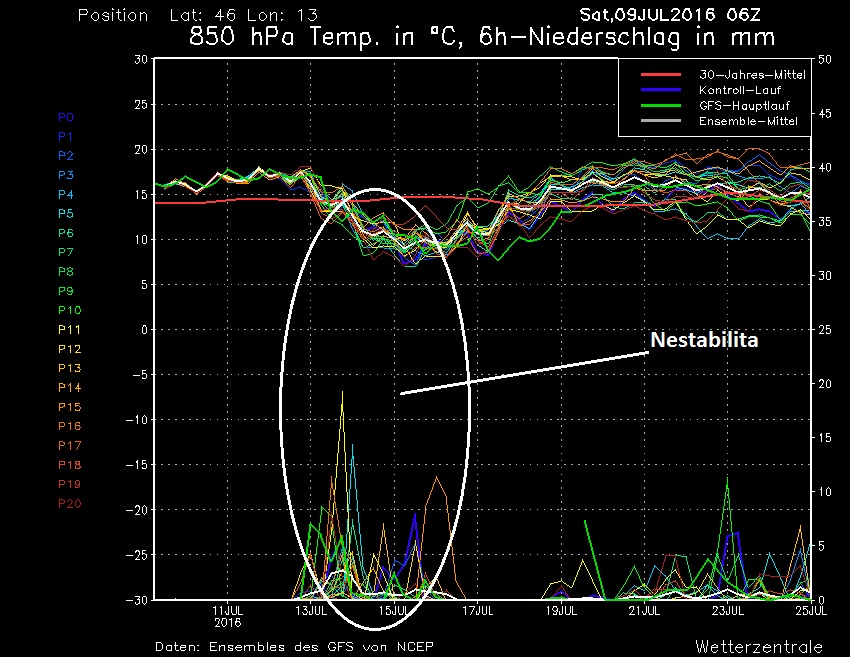Click the P4 ensemble member label
The height and width of the screenshot is (657, 850).
66,194
